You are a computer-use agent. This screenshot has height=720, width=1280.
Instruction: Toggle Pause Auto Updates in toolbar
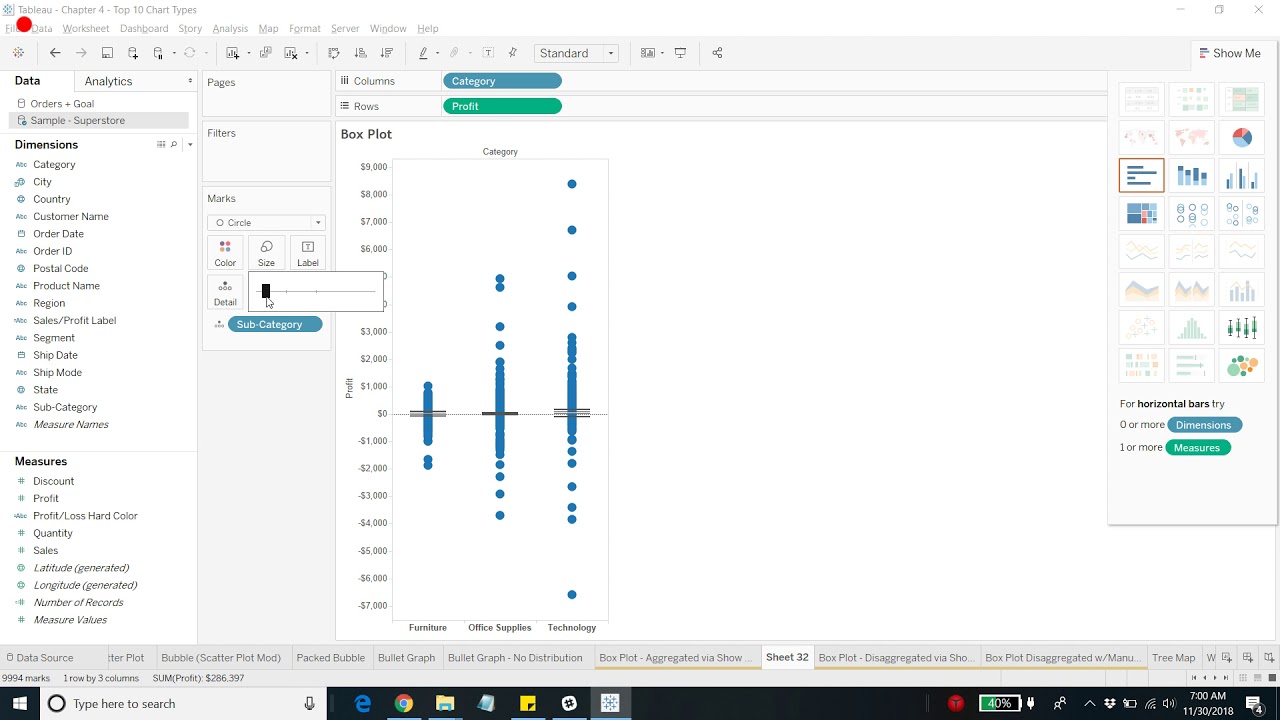coord(159,53)
